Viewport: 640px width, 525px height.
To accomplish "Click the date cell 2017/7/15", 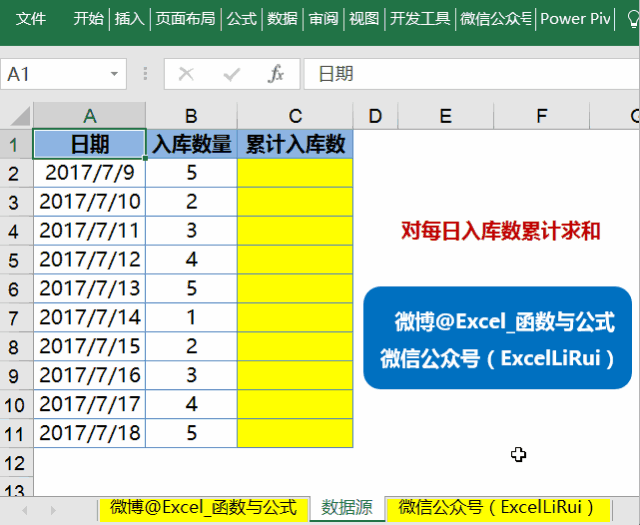I will (89, 346).
